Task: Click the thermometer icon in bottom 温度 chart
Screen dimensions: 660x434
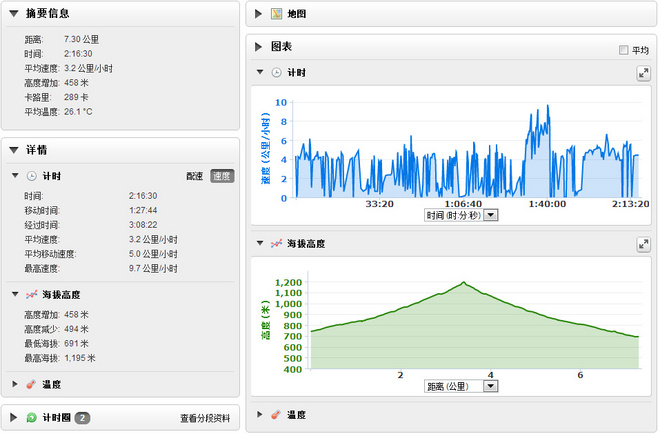Action: click(x=276, y=414)
